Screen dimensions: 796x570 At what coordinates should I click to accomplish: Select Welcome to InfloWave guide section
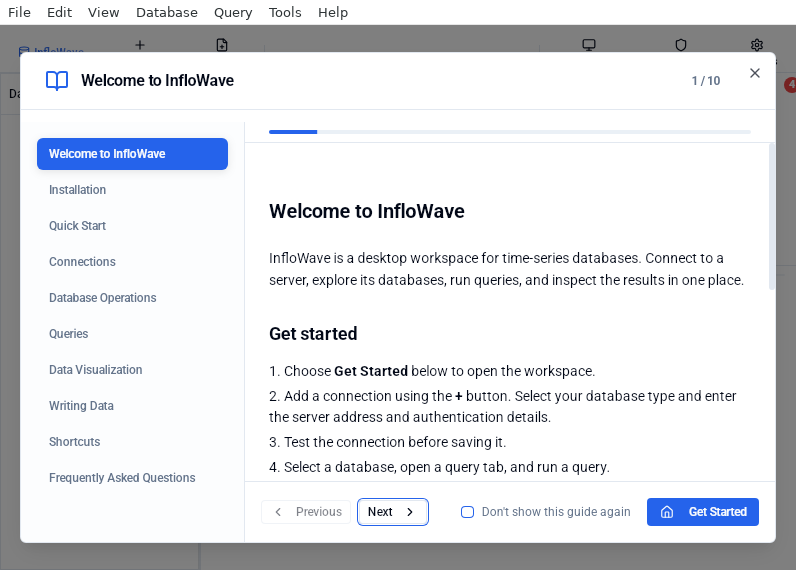click(x=132, y=154)
